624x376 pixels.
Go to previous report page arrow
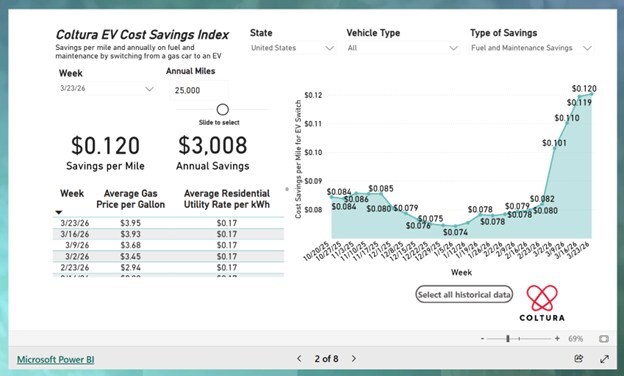pos(299,358)
